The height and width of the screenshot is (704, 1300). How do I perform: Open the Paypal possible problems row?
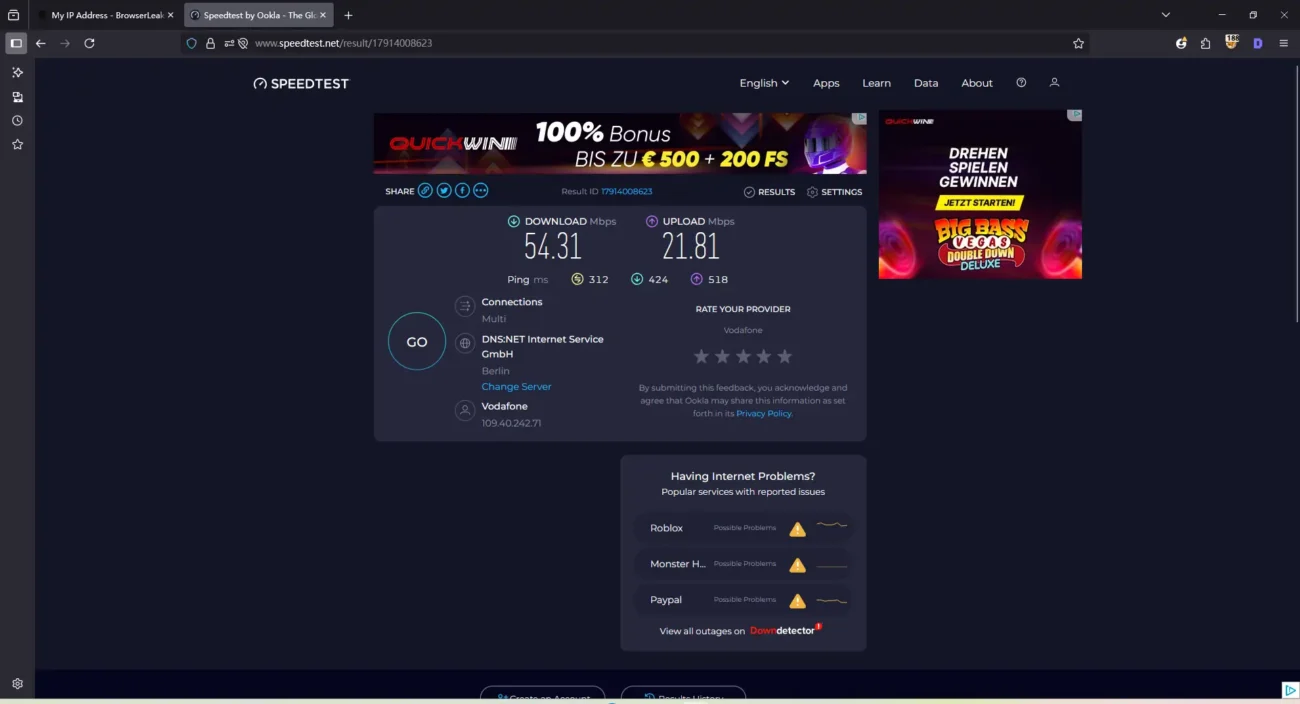(743, 600)
